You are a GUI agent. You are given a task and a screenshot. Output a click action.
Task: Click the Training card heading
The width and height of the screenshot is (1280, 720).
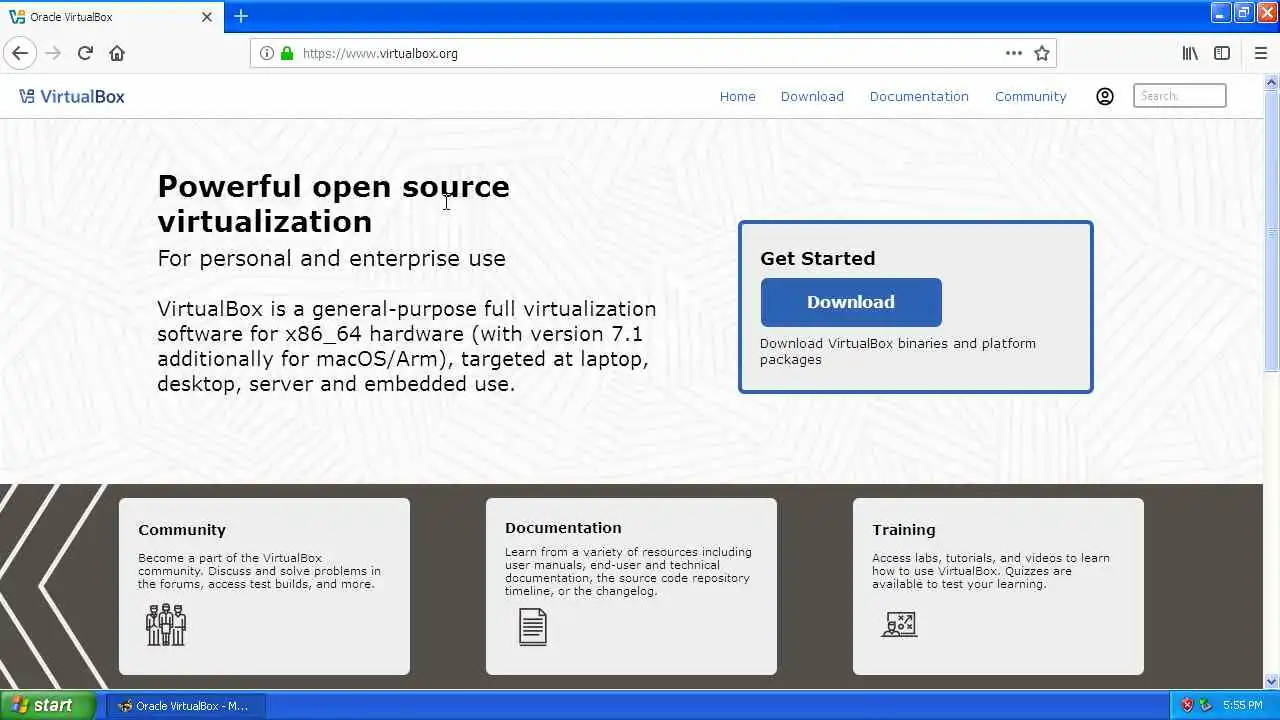tap(904, 530)
